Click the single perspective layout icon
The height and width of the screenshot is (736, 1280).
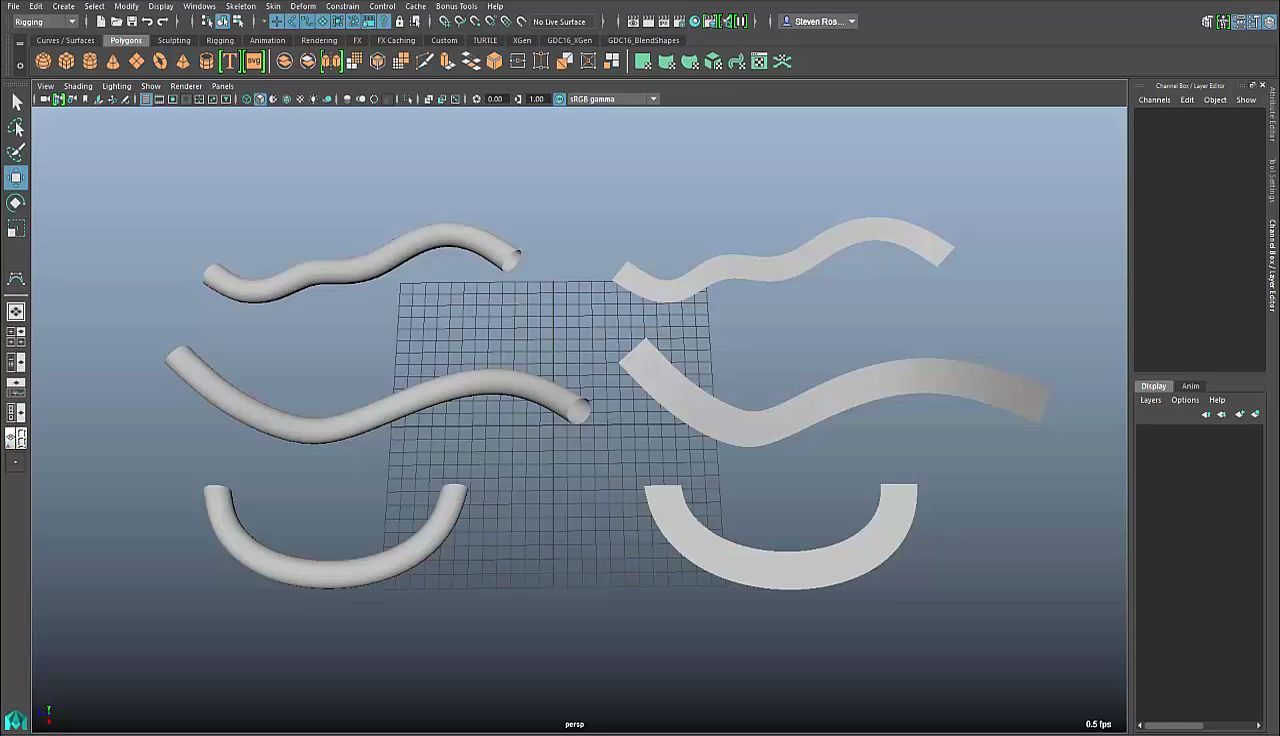(16, 312)
